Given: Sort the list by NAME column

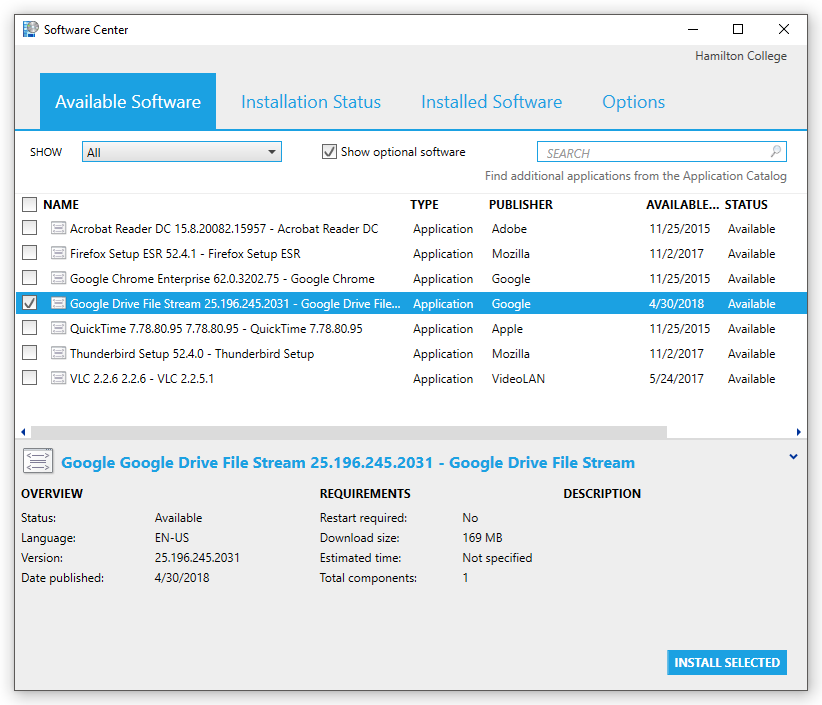Looking at the screenshot, I should (61, 204).
